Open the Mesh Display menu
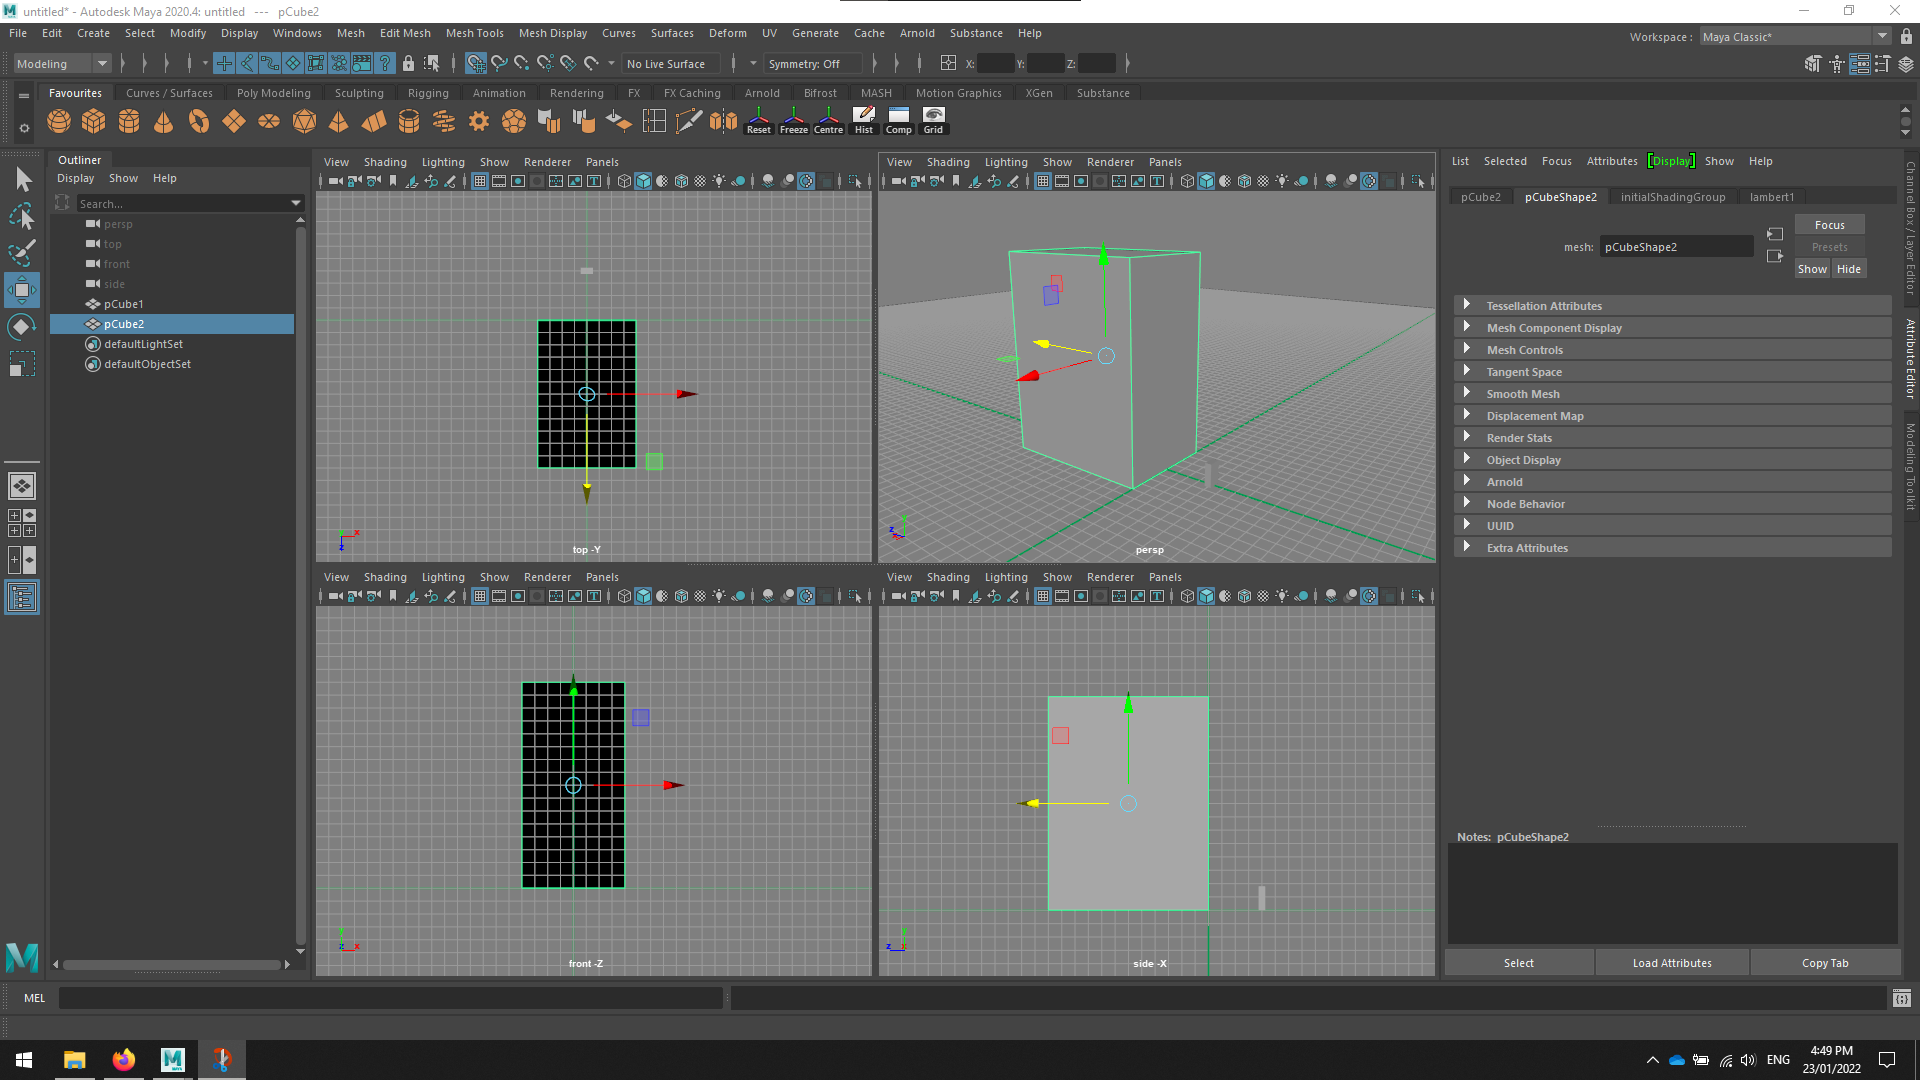This screenshot has width=1920, height=1080. coord(552,33)
